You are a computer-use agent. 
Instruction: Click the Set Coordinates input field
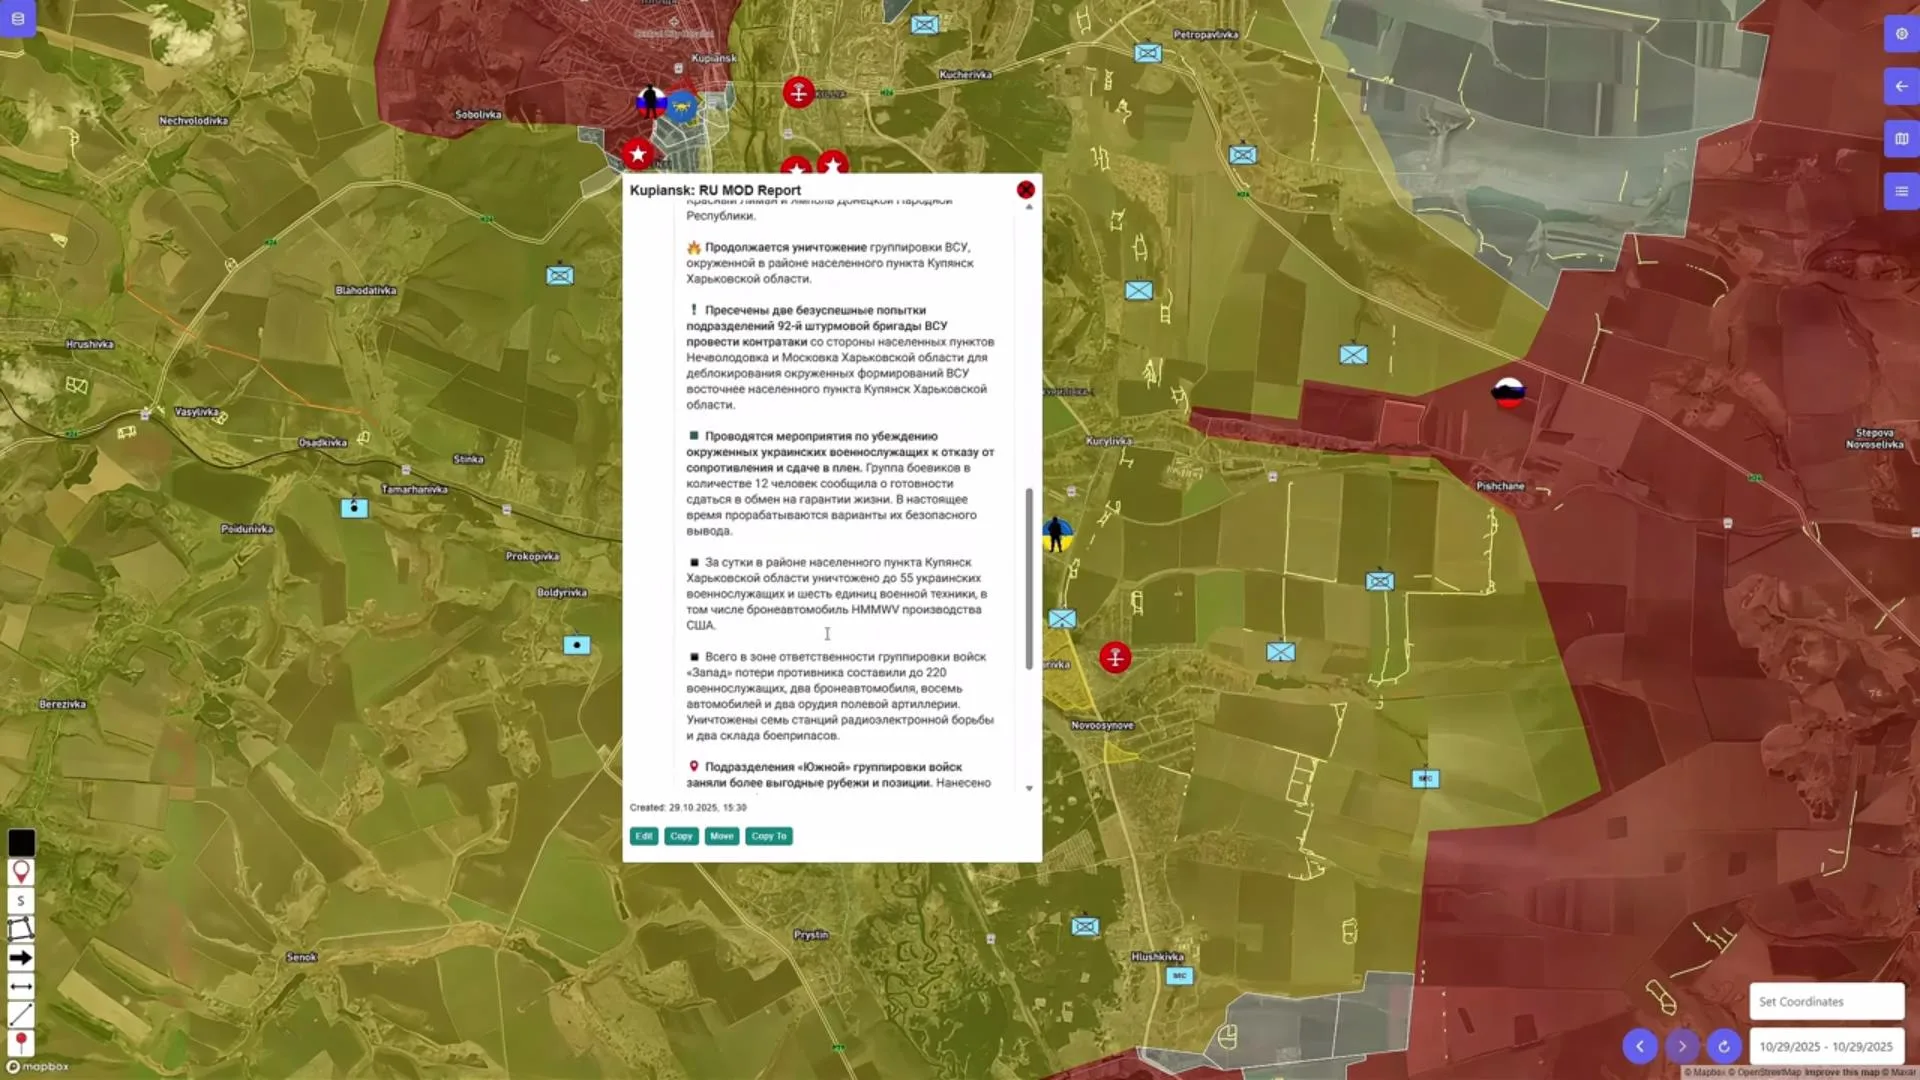[x=1826, y=1001]
